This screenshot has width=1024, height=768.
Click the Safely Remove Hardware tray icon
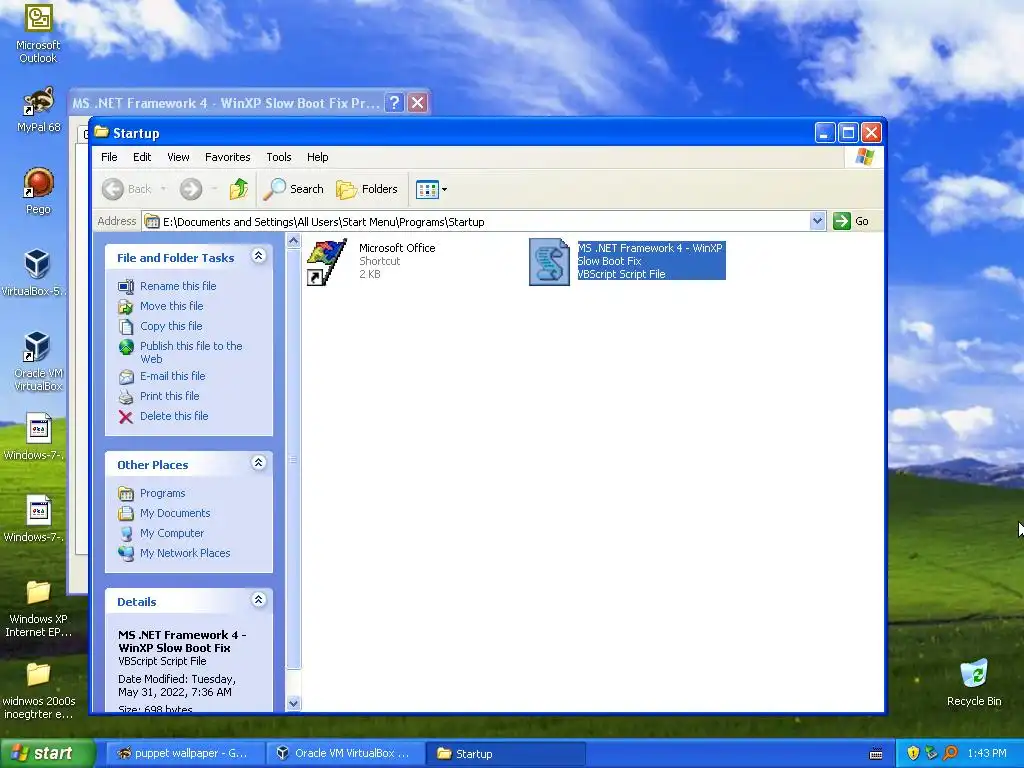[931, 753]
